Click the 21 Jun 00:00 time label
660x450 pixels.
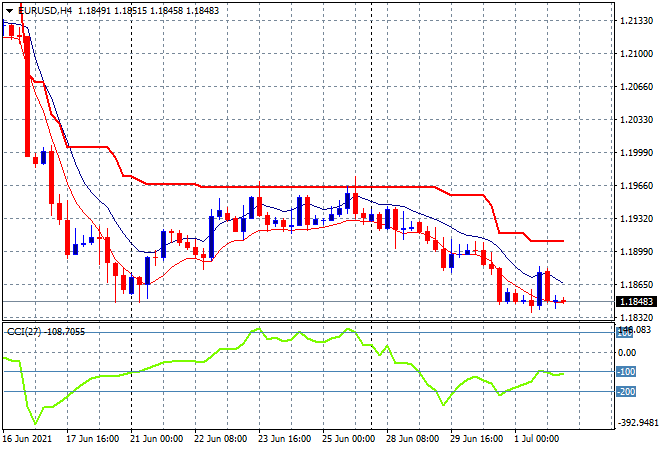click(157, 439)
